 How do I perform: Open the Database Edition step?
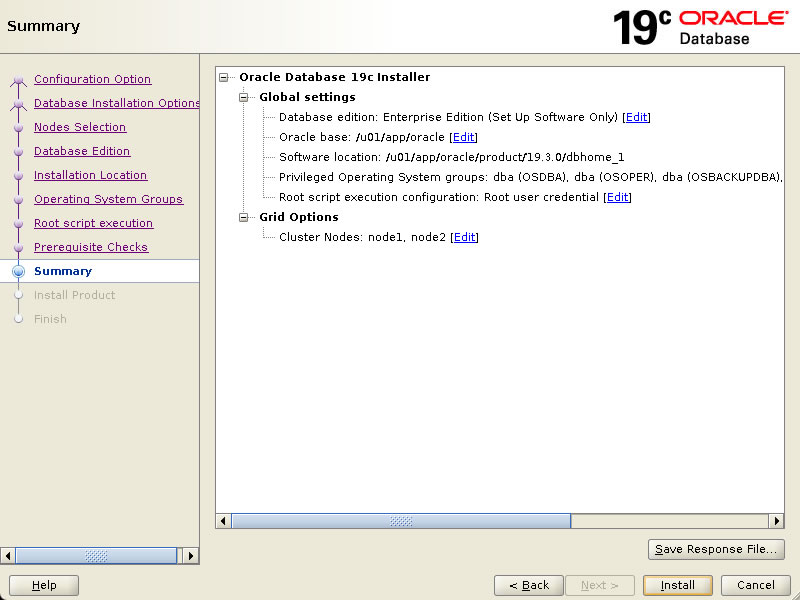coord(82,151)
